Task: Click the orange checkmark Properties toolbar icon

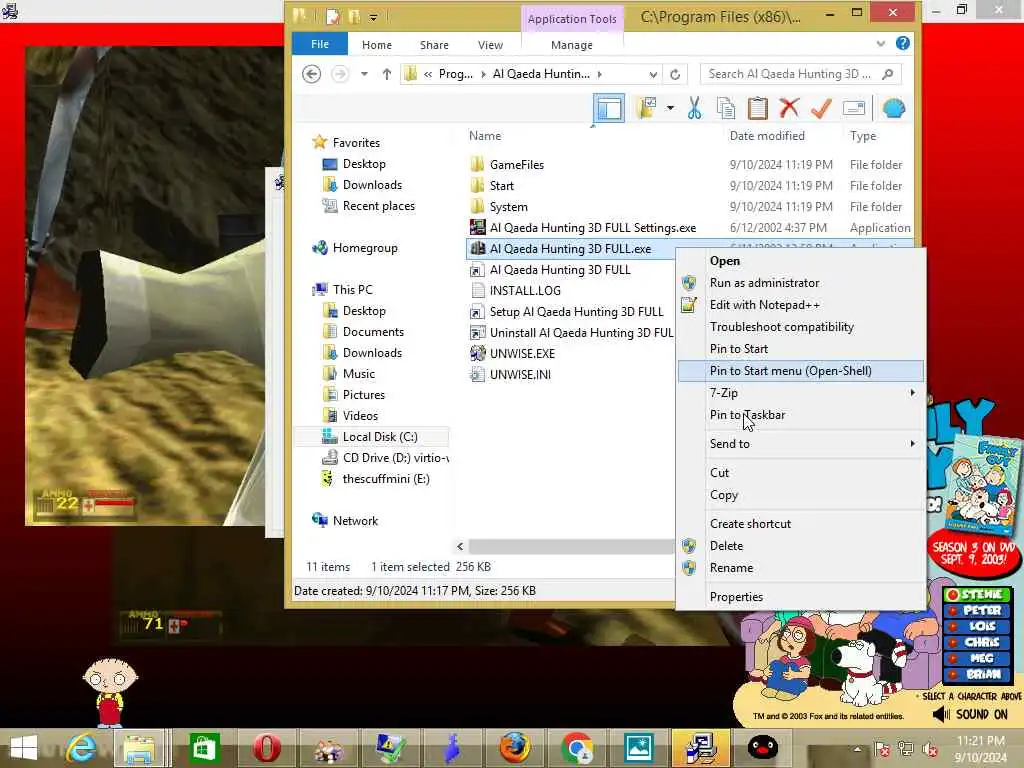Action: [x=821, y=108]
